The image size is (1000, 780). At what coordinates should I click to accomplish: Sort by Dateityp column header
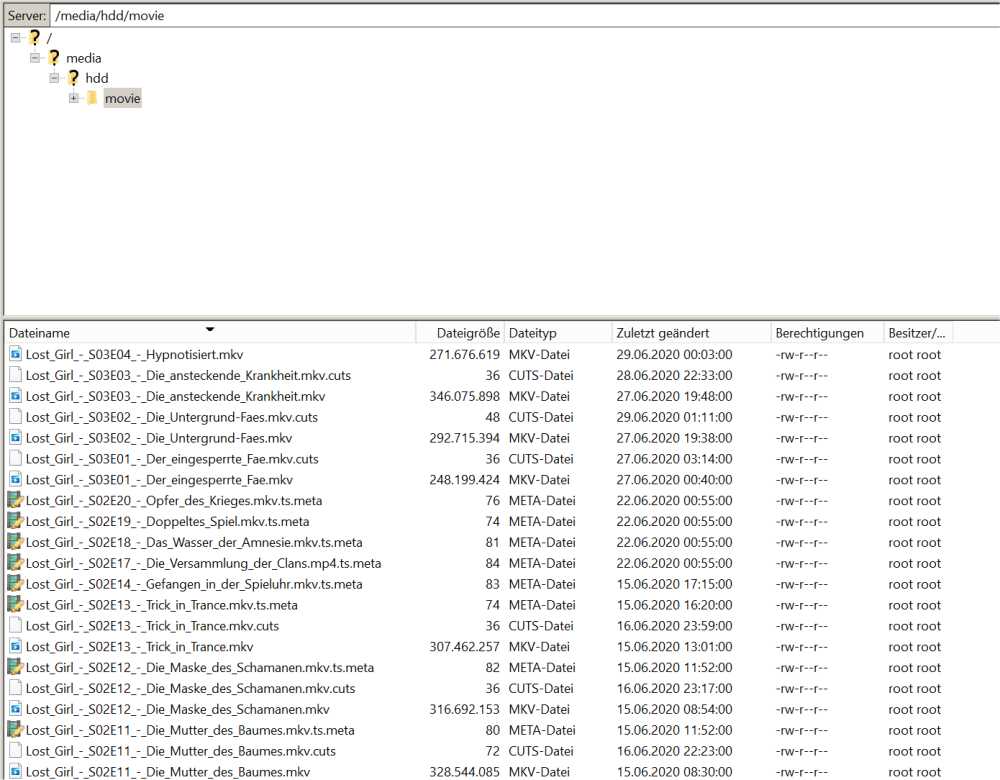533,332
